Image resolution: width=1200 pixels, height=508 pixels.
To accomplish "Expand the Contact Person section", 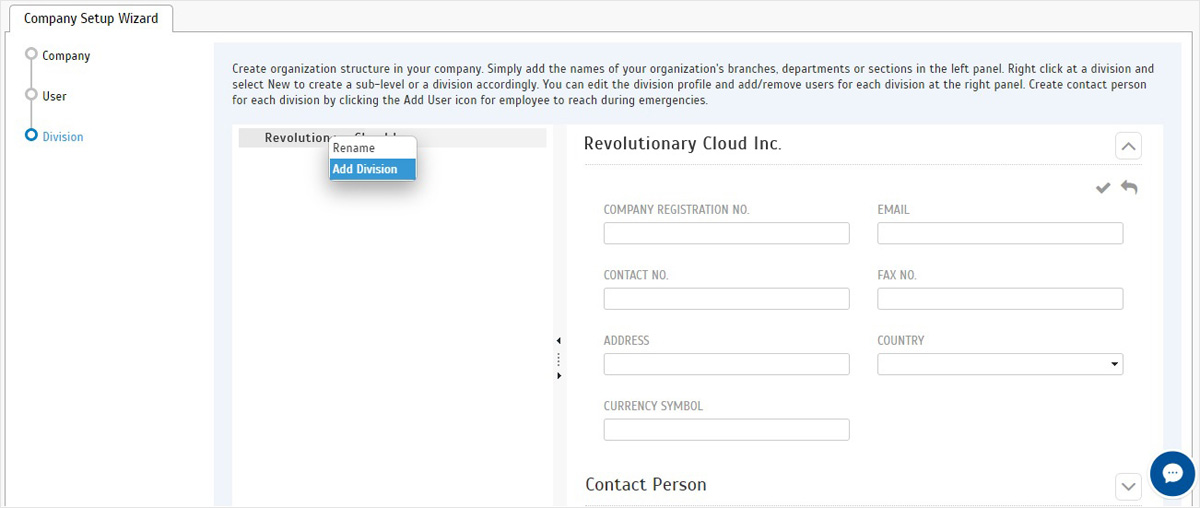I will pos(1128,487).
